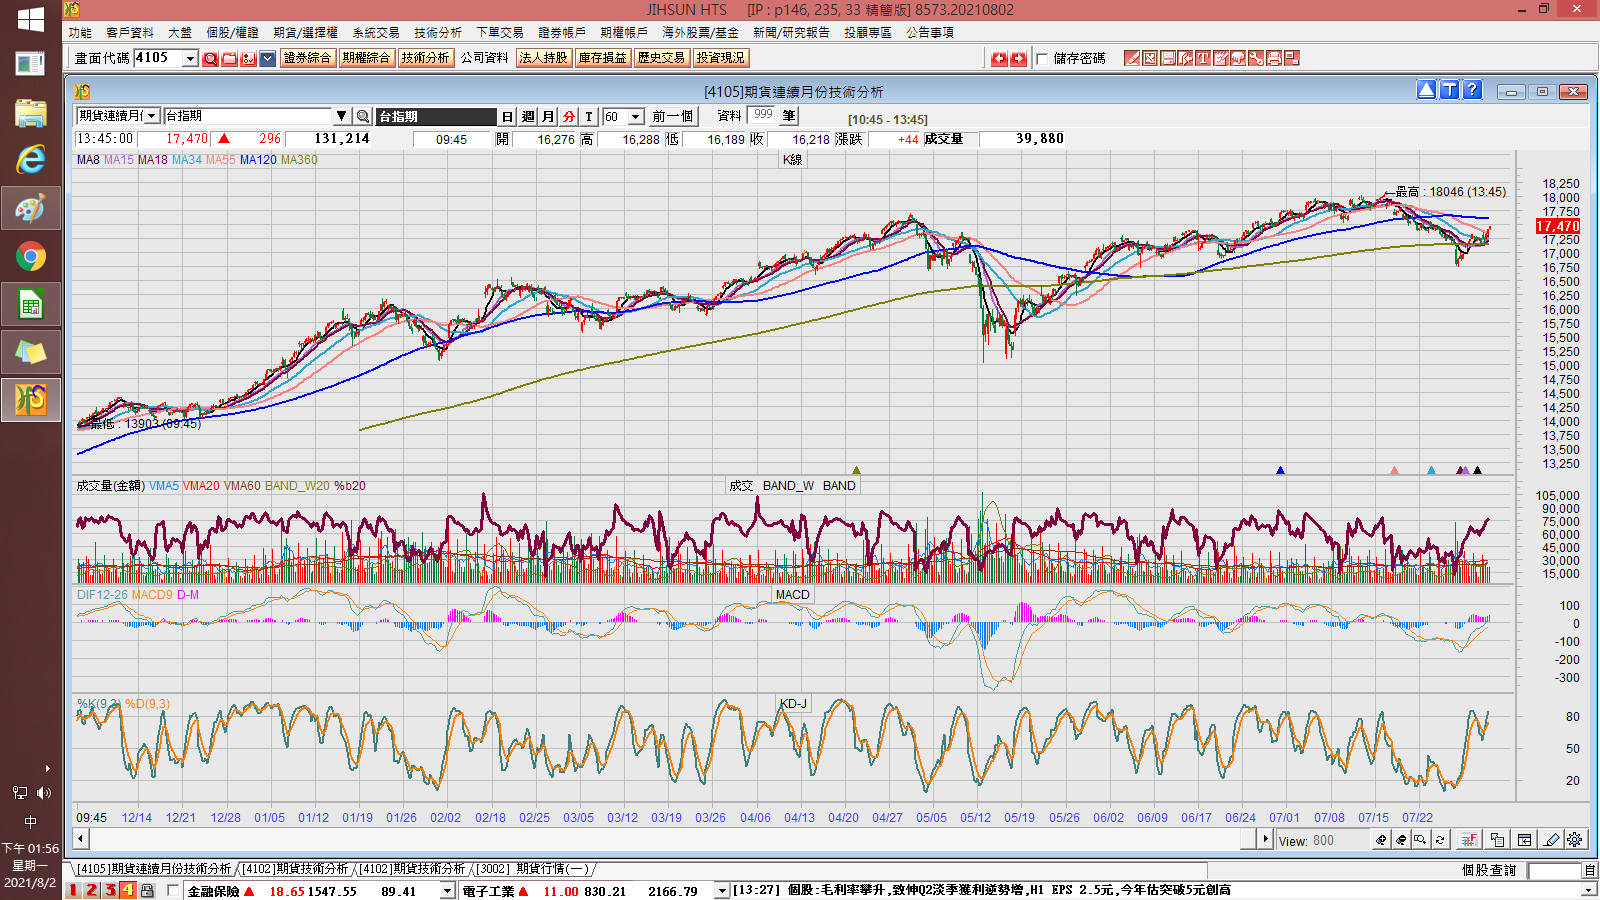Click the red search icon beside screen code

(210, 59)
